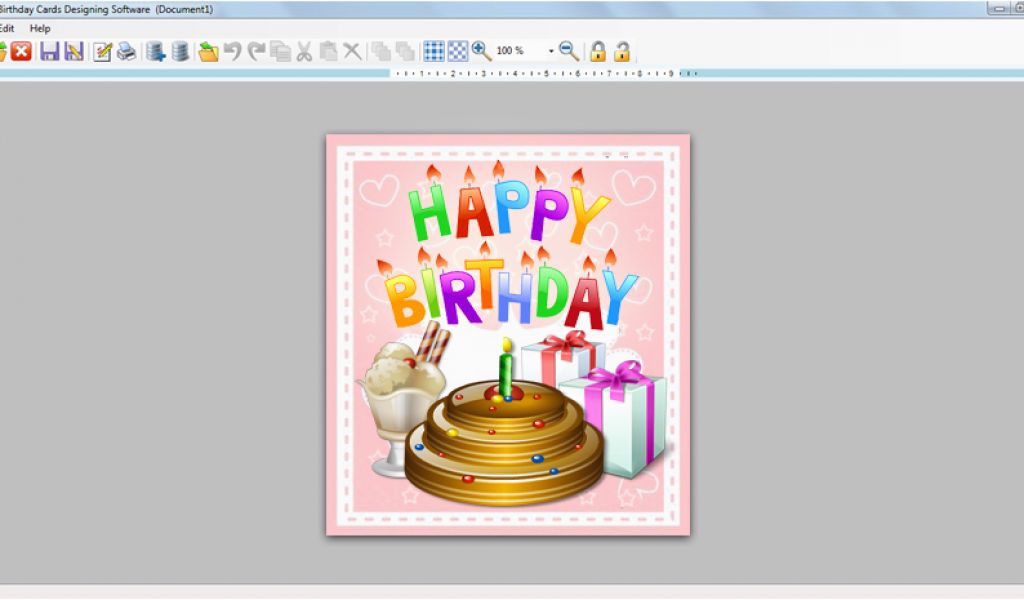Viewport: 1024px width, 600px height.
Task: Click the Save As icon
Action: [73, 51]
